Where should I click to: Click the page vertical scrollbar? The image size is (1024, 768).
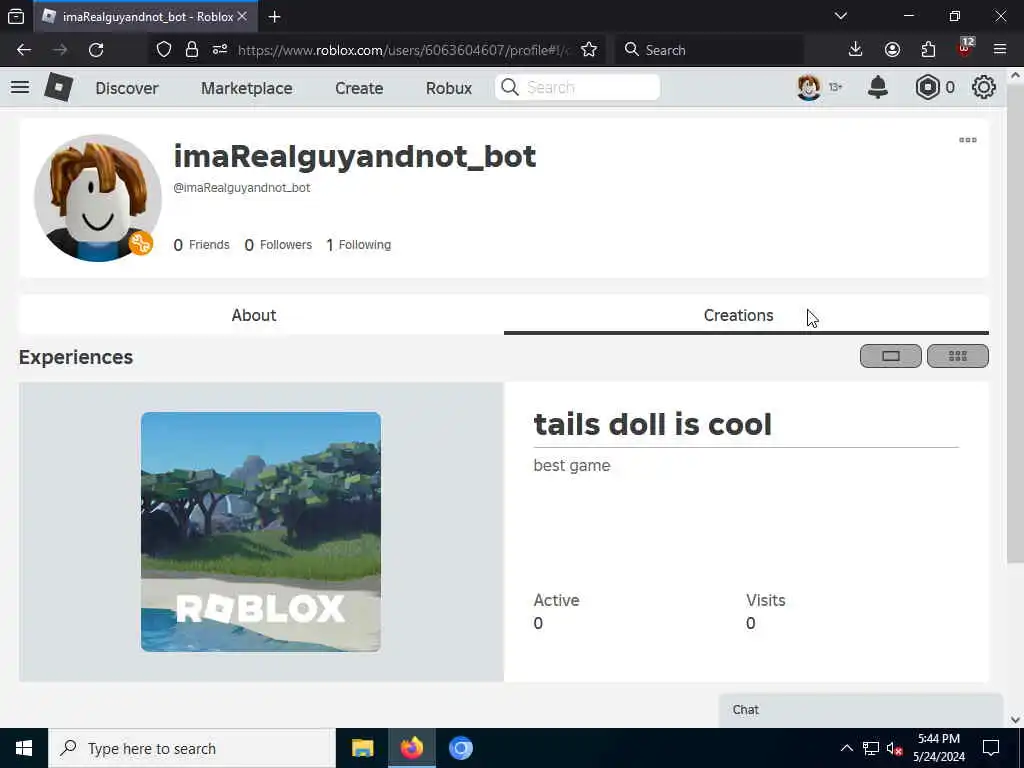click(x=1015, y=323)
